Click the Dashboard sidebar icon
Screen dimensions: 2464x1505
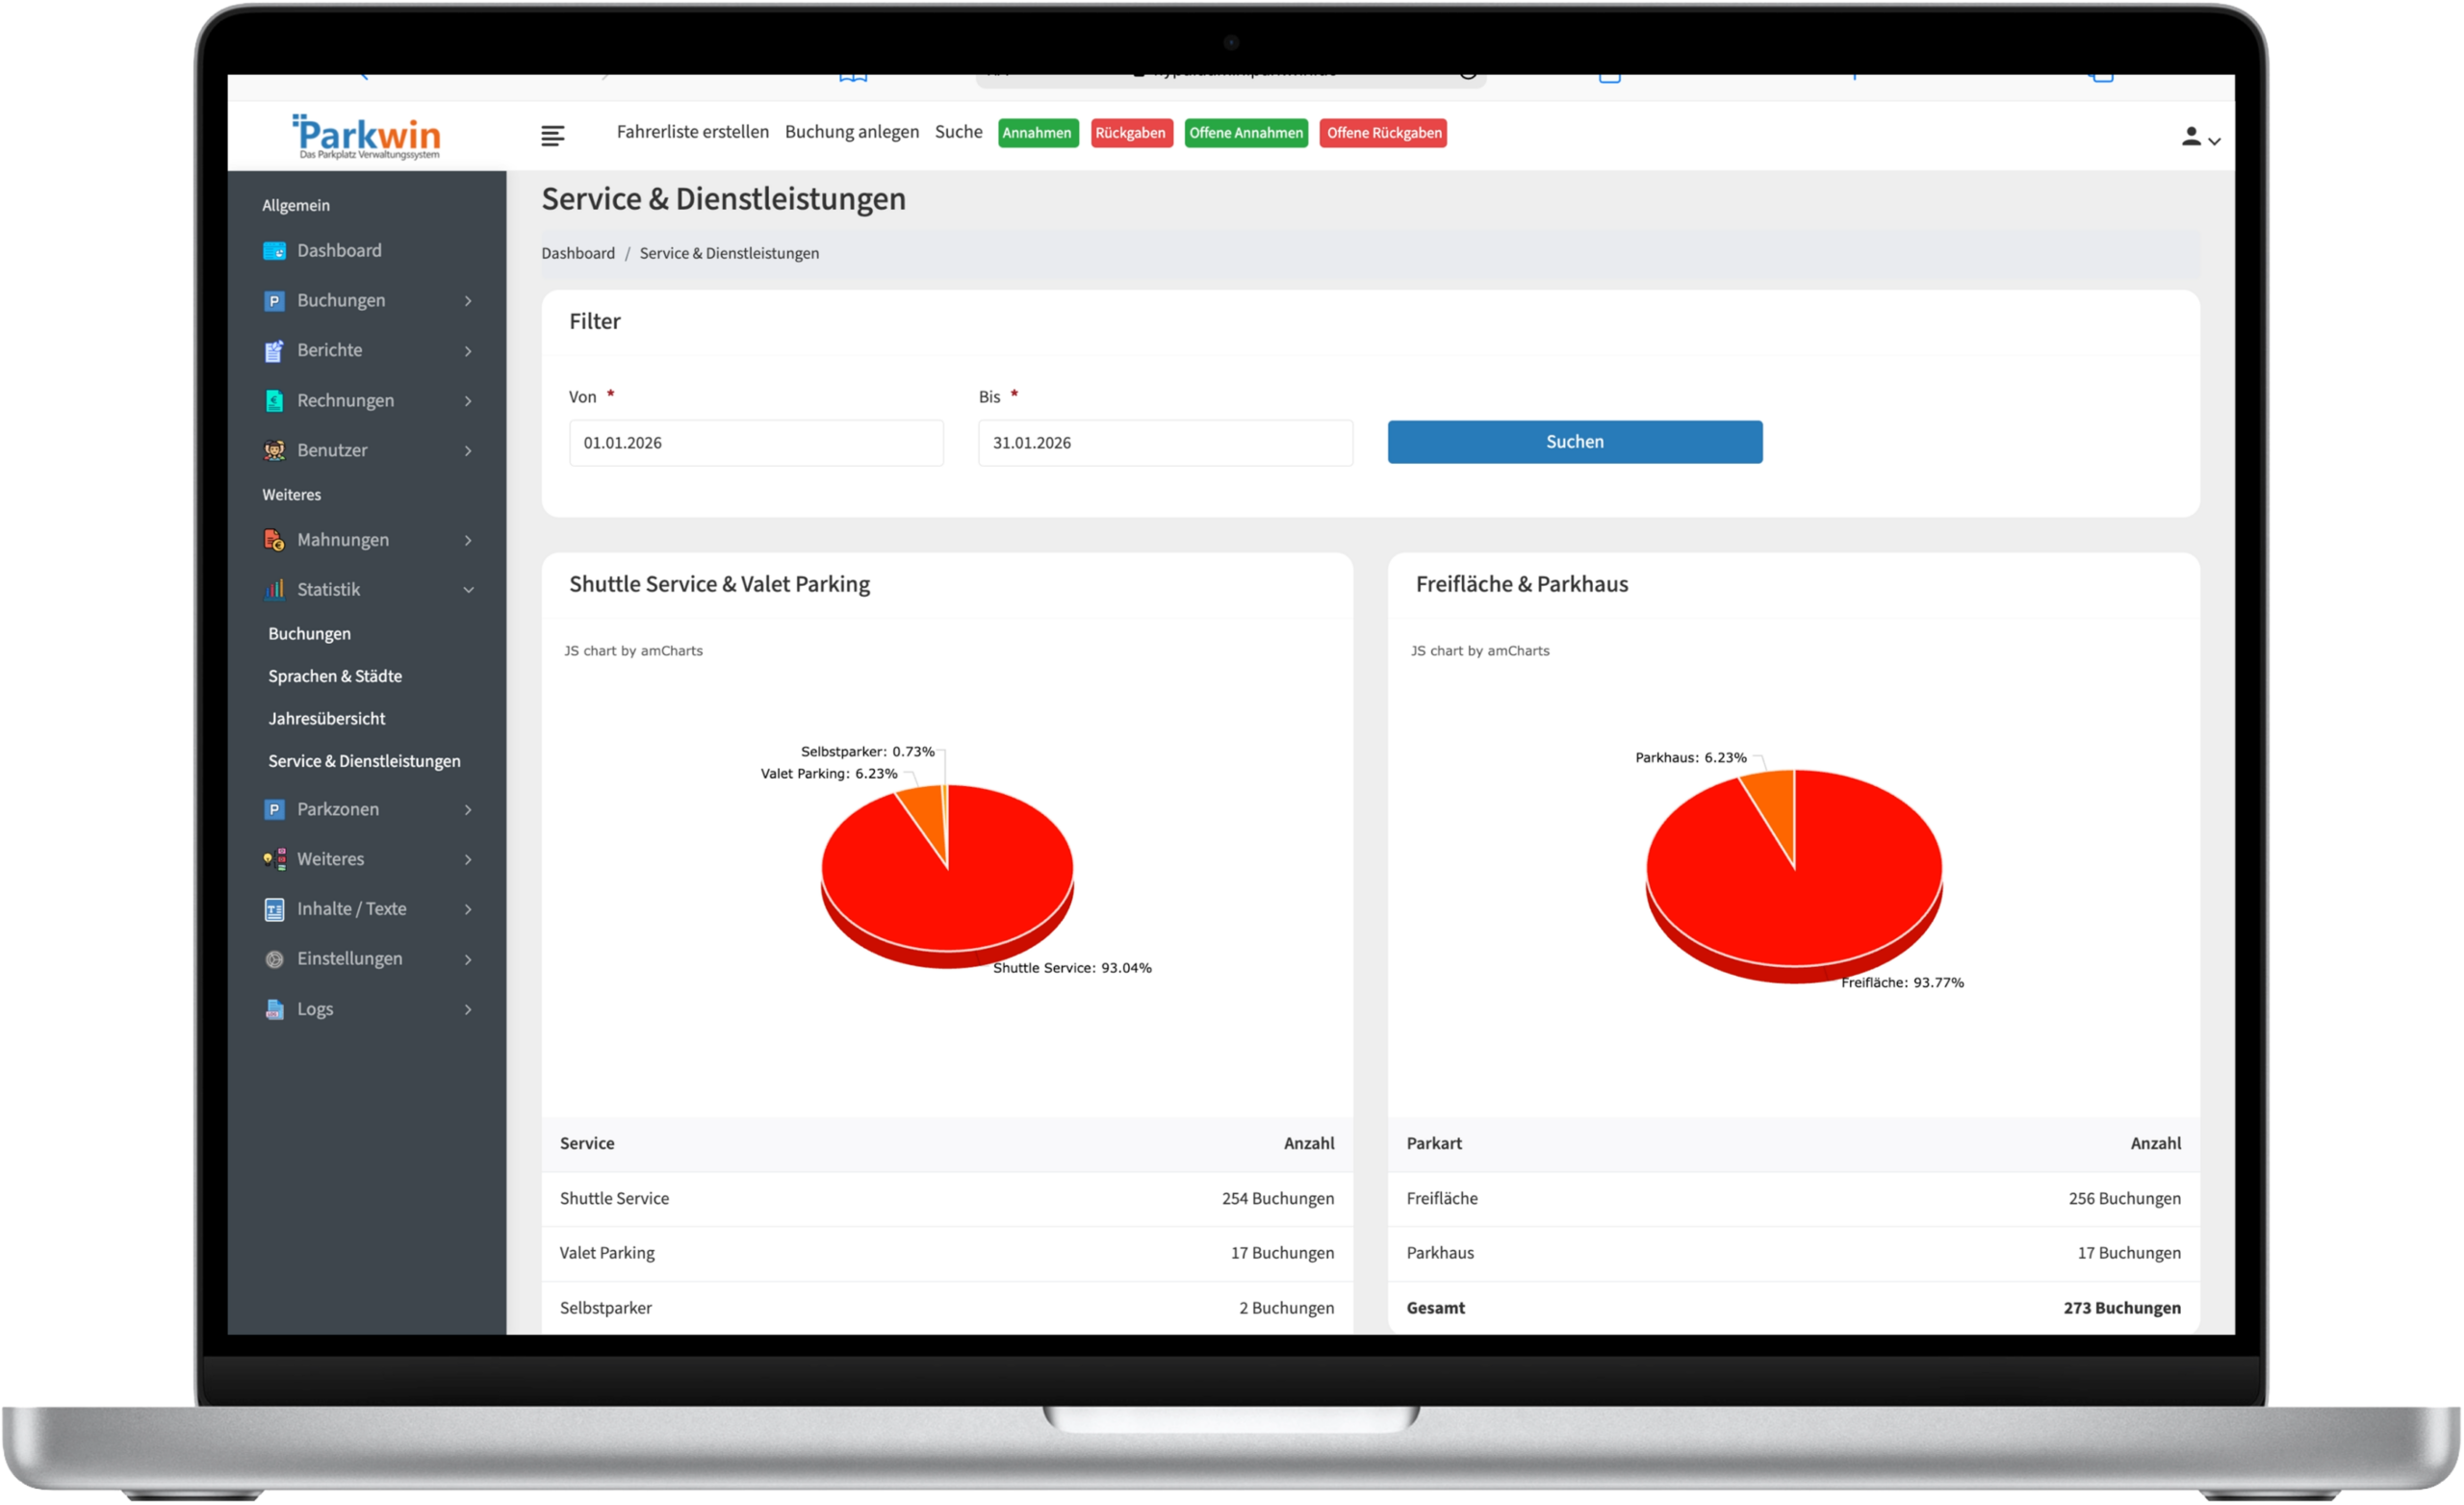pos(274,251)
